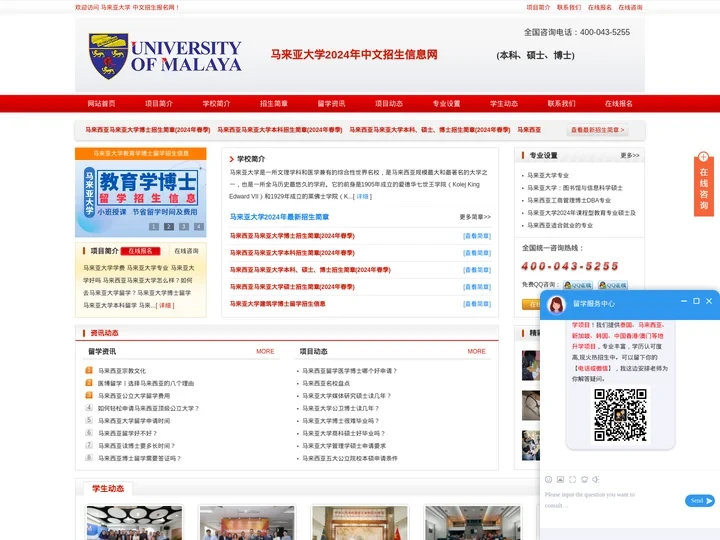The height and width of the screenshot is (540, 720).
Task: Send the chat message
Action: (x=699, y=501)
